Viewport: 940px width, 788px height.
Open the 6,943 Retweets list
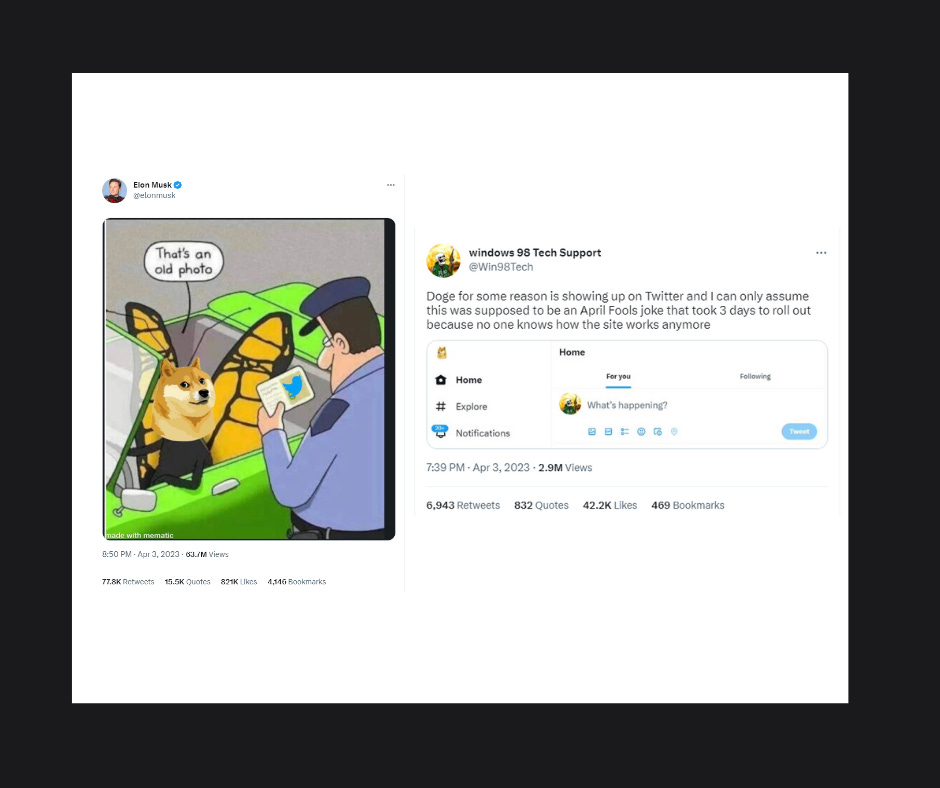[463, 506]
